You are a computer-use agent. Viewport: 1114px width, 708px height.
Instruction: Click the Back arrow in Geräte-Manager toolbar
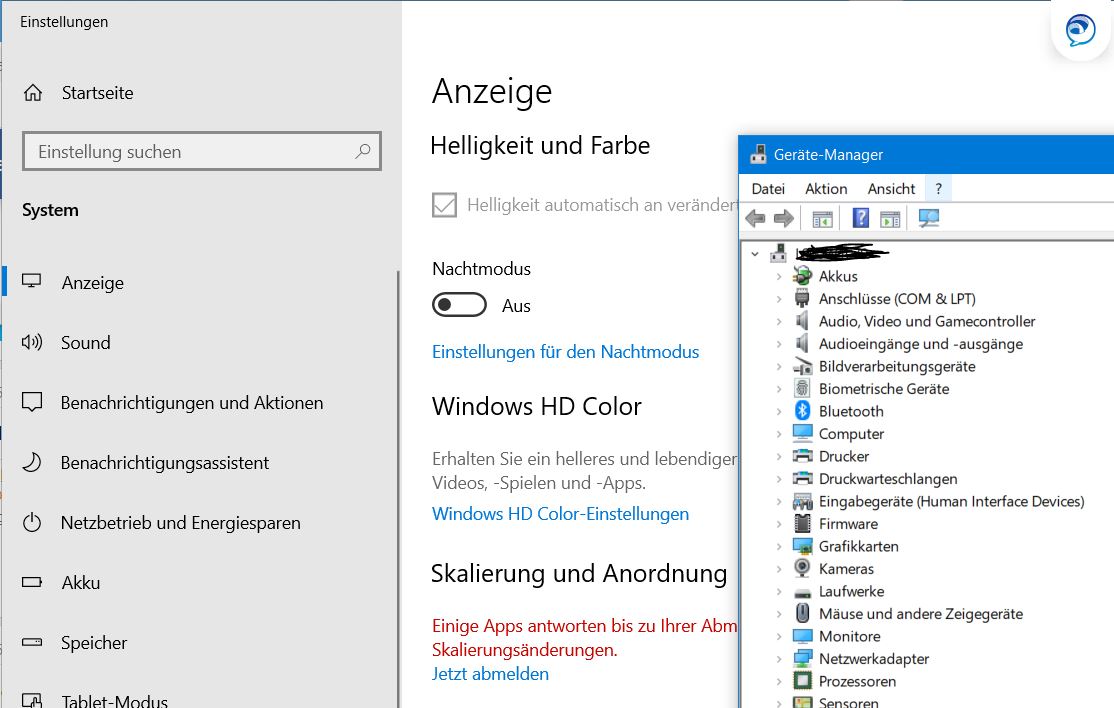click(x=755, y=218)
